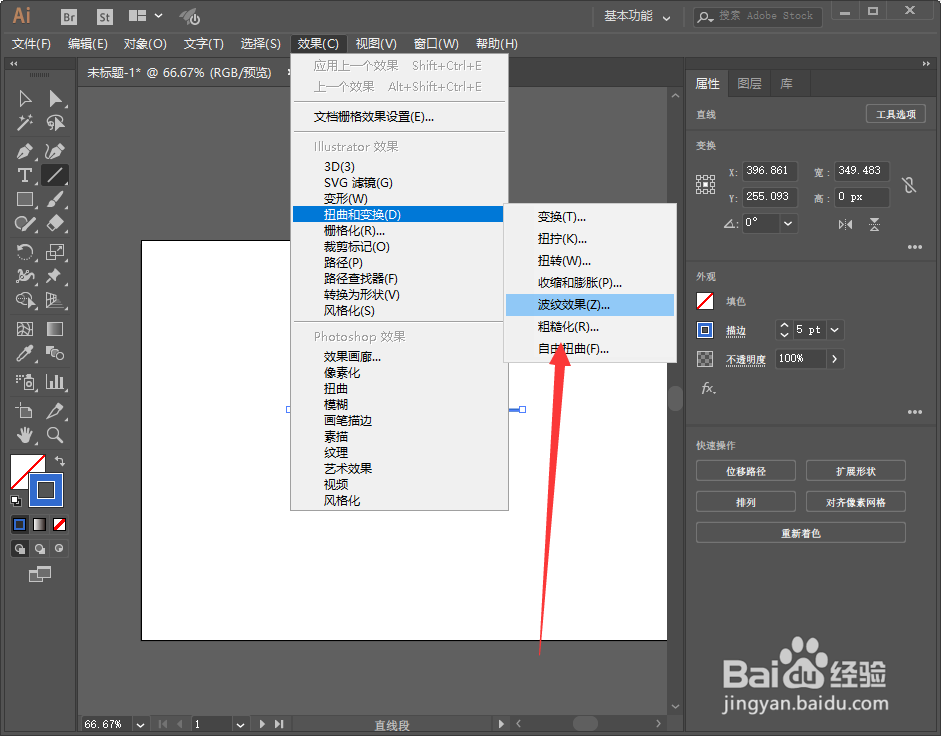Select the Zoom tool
Image resolution: width=941 pixels, height=736 pixels.
pyautogui.click(x=55, y=435)
